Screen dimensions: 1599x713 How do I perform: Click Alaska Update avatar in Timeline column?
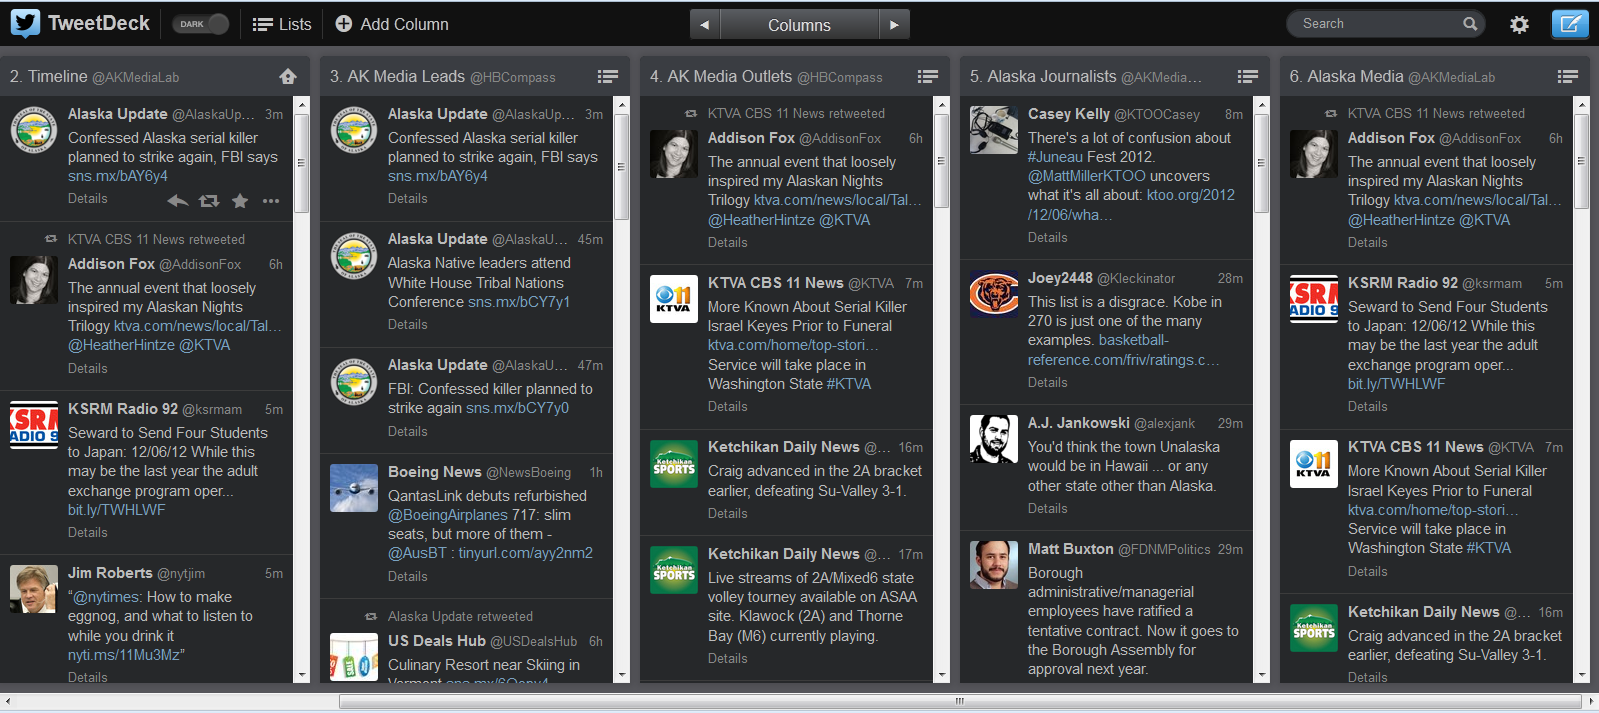tap(34, 130)
